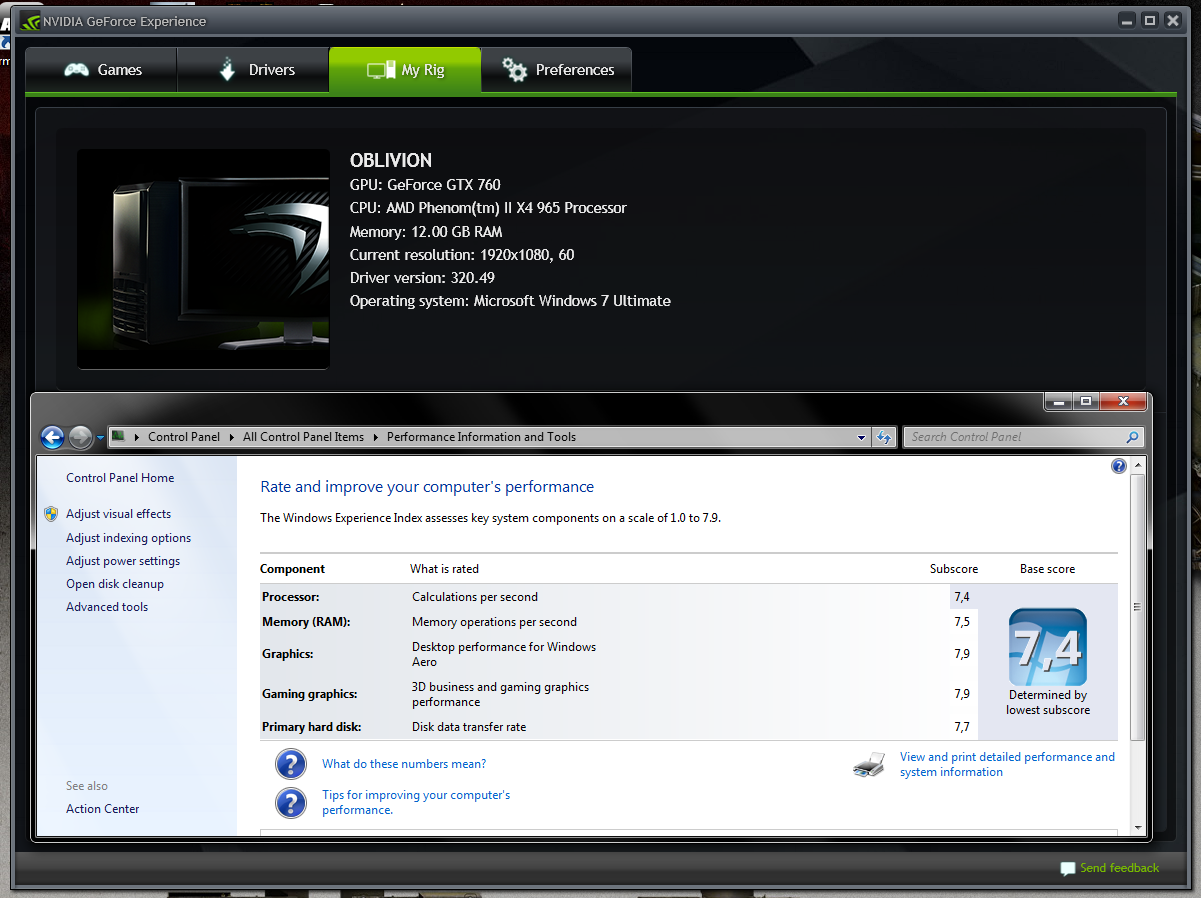Click Driver version: 320.49 text
This screenshot has width=1201, height=898.
[422, 277]
